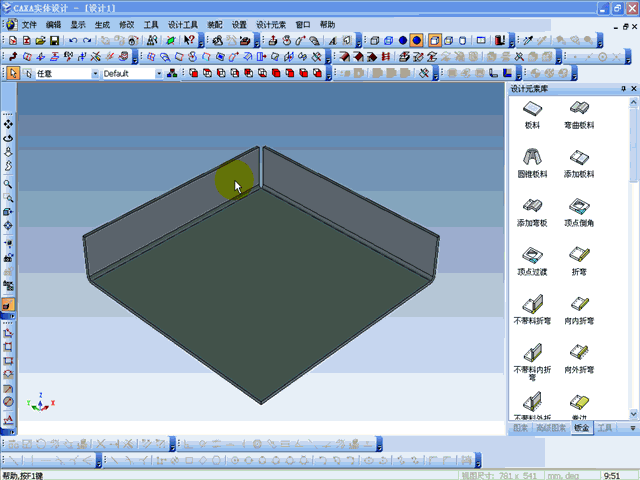The width and height of the screenshot is (640, 480).
Task: Toggle the highlighted orange icon in left toolbar
Action: [8, 304]
